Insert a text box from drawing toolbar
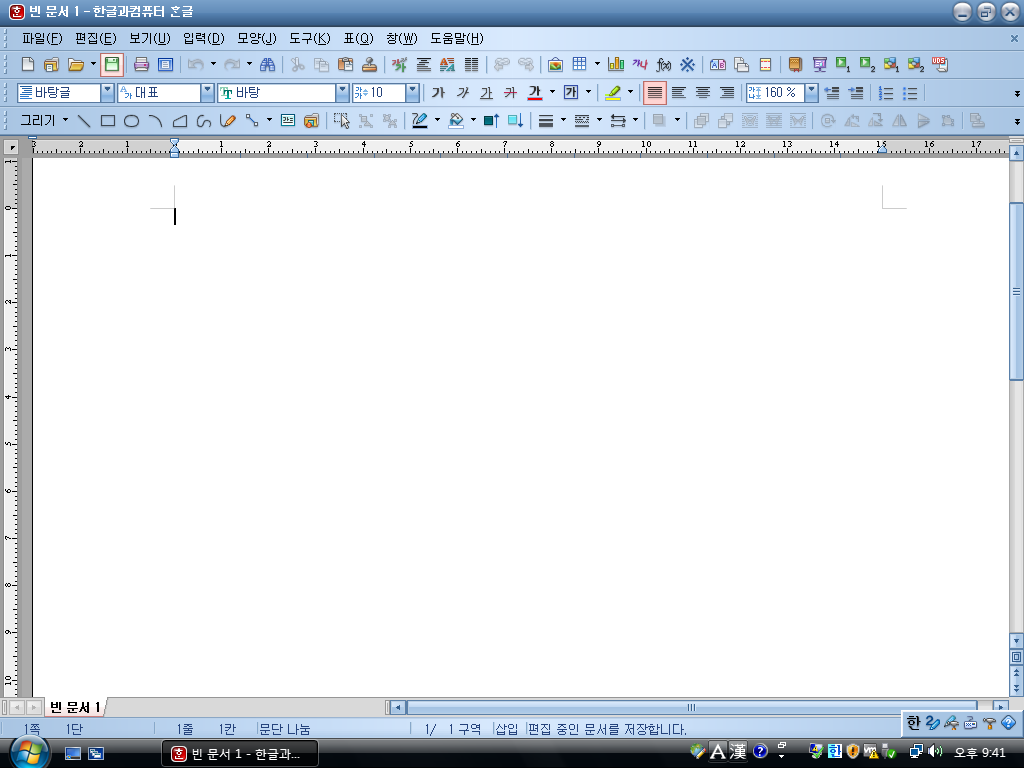1024x768 pixels. (x=287, y=120)
